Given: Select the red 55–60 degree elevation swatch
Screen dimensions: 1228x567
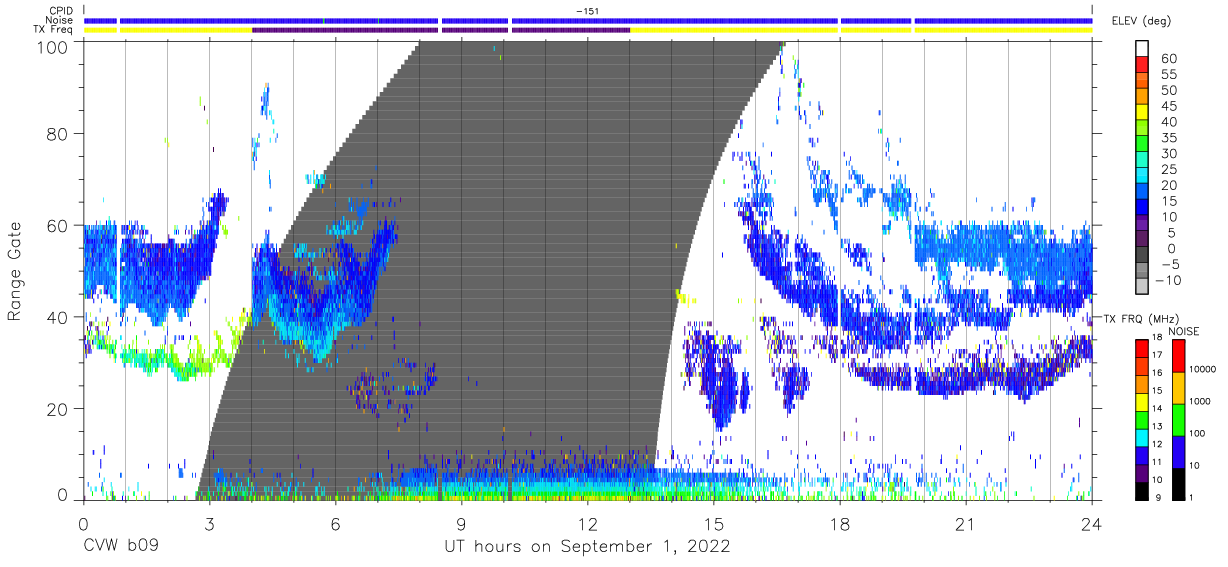Looking at the screenshot, I should [x=1142, y=65].
